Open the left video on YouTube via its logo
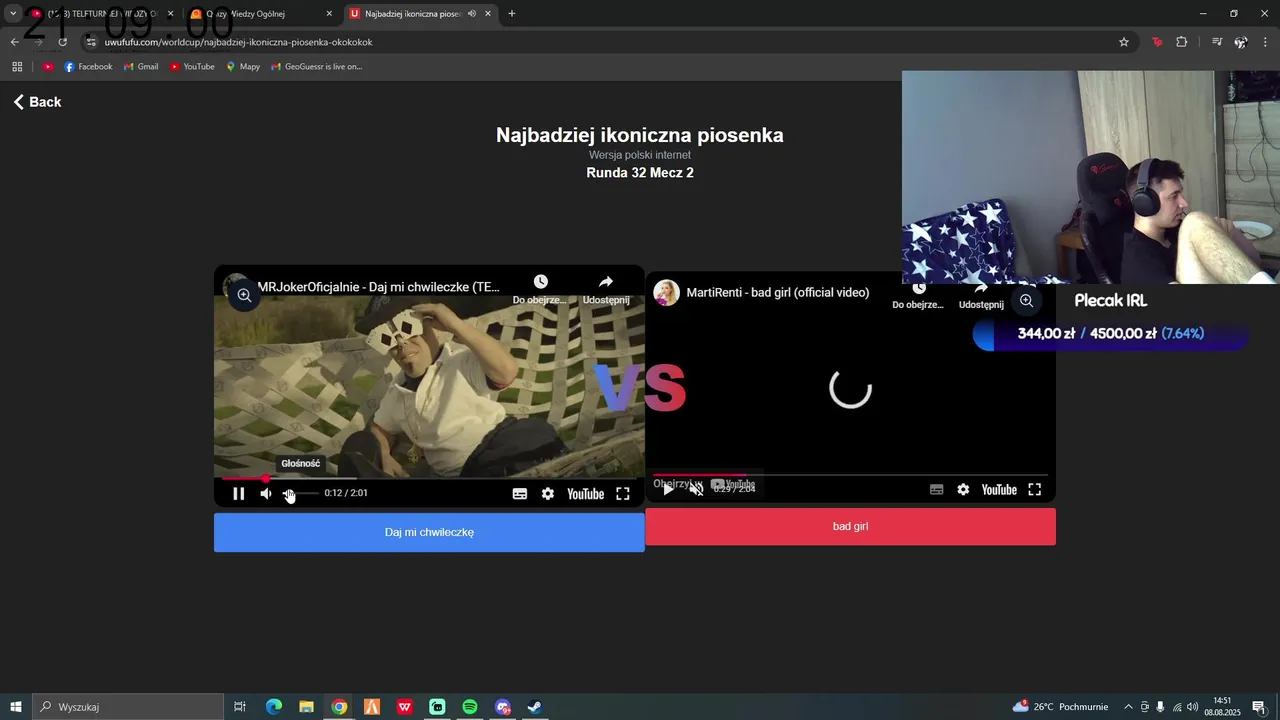1280x720 pixels. click(x=585, y=494)
